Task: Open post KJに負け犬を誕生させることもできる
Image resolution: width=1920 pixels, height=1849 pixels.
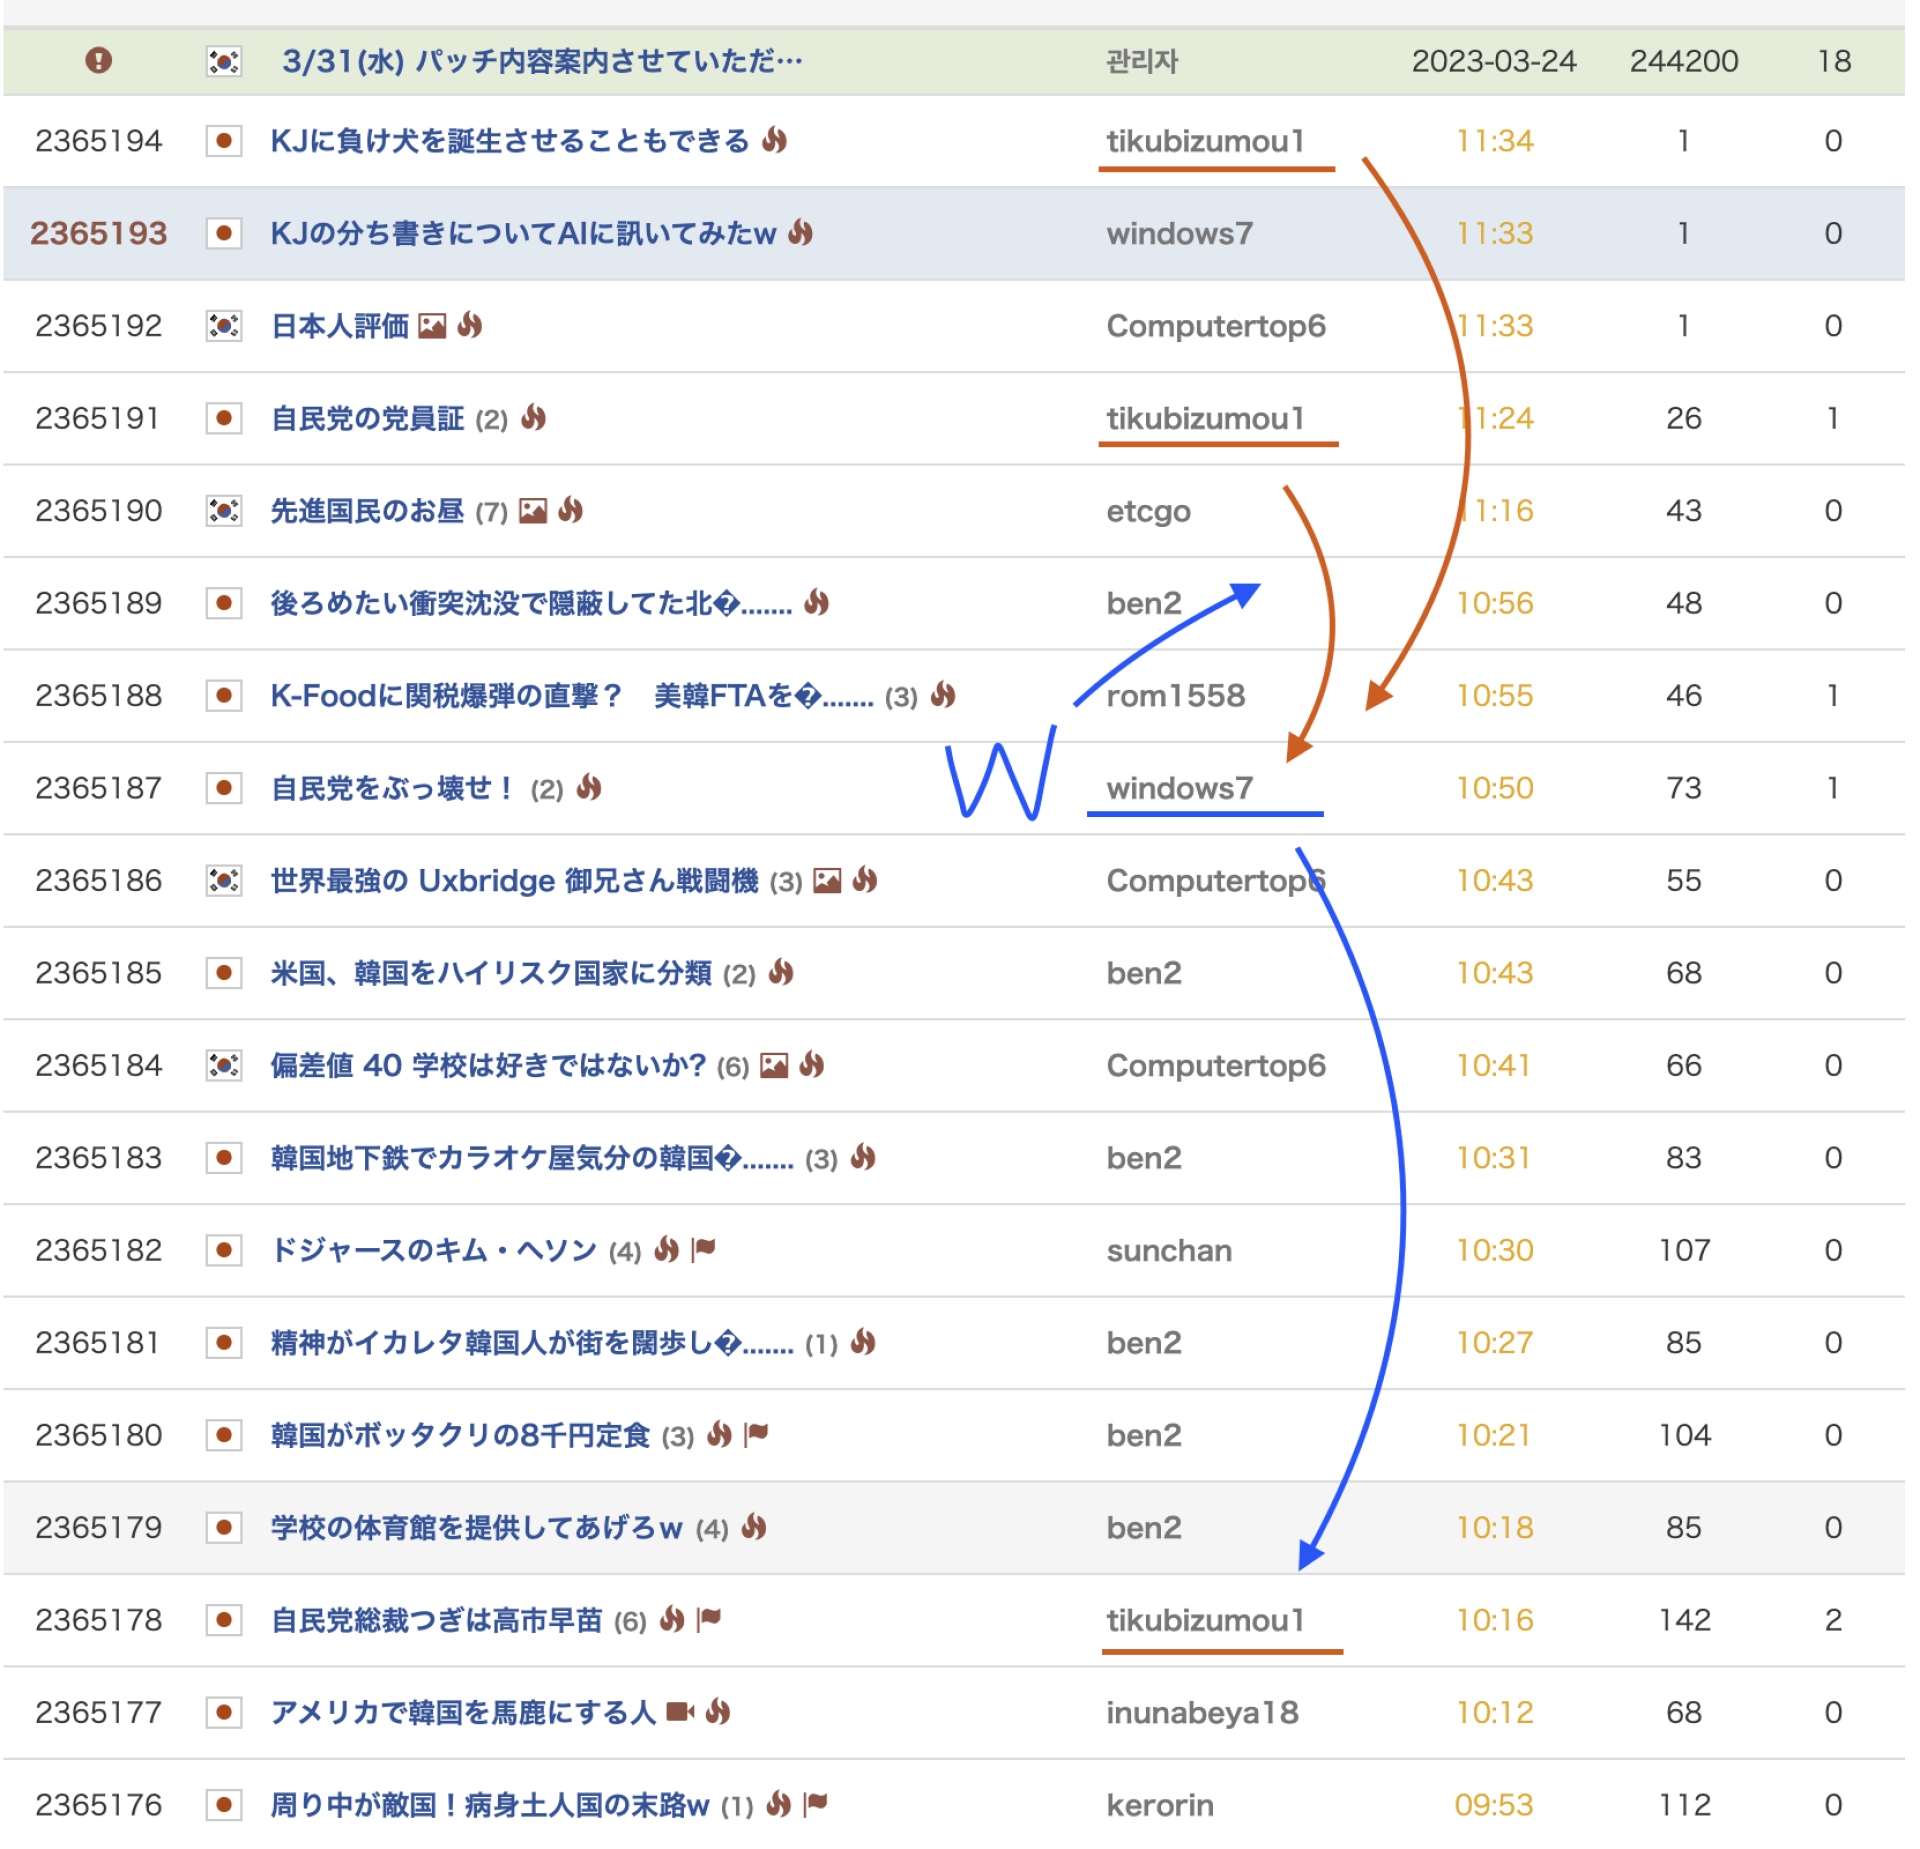Action: pos(509,141)
